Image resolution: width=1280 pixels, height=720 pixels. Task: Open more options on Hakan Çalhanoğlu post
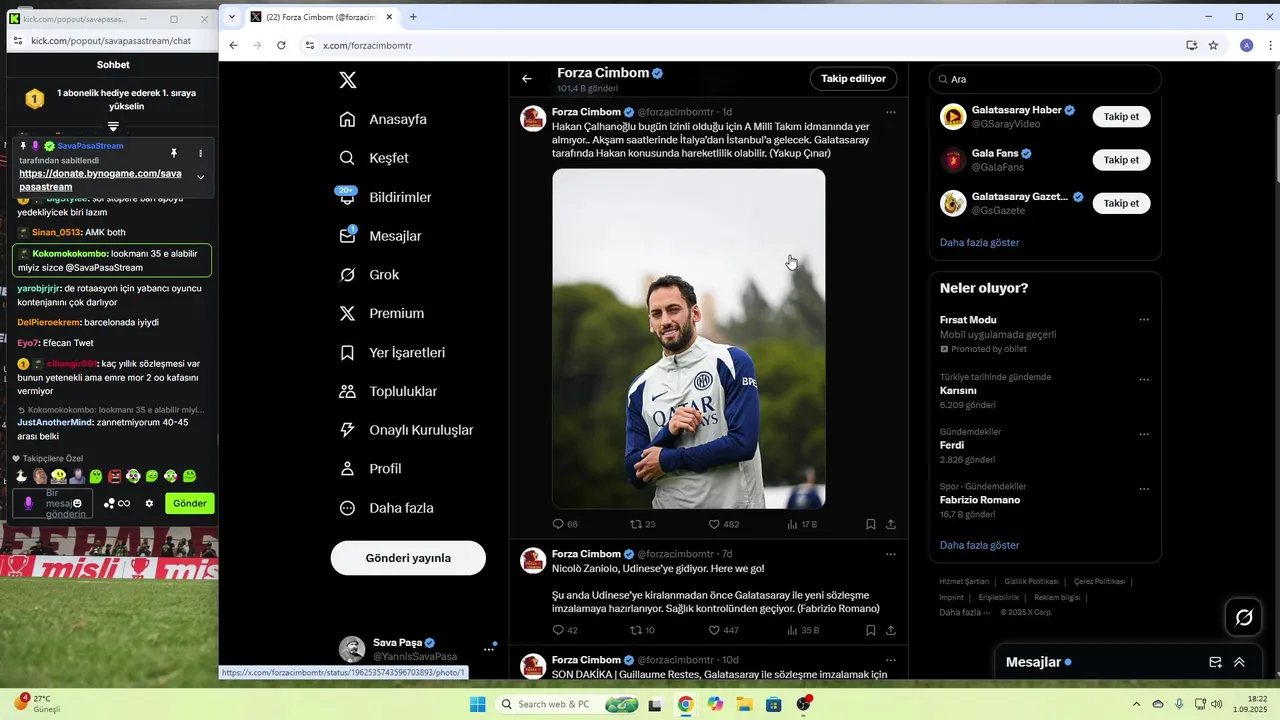(891, 112)
